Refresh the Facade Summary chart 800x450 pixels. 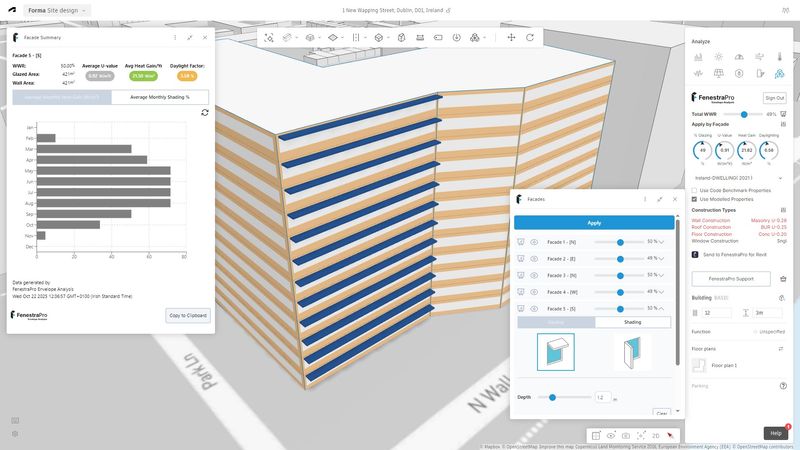click(205, 113)
